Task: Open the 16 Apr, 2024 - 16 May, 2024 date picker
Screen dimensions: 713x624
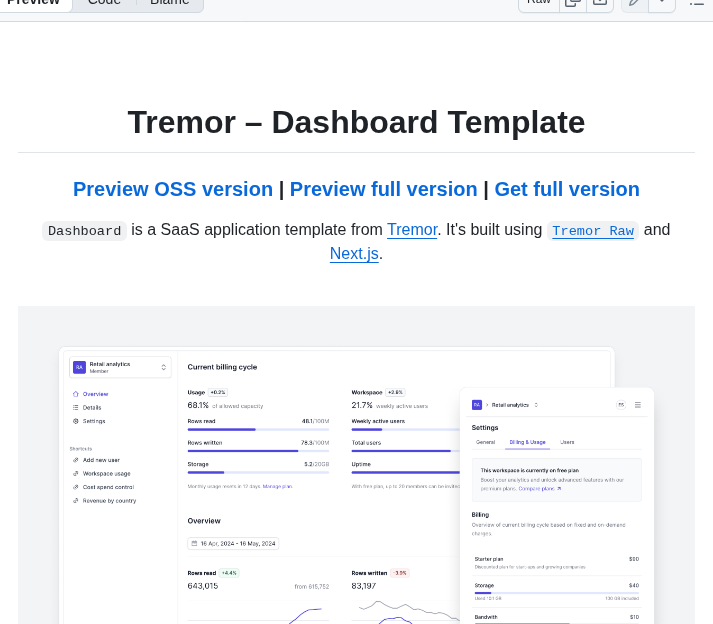Action: tap(233, 543)
